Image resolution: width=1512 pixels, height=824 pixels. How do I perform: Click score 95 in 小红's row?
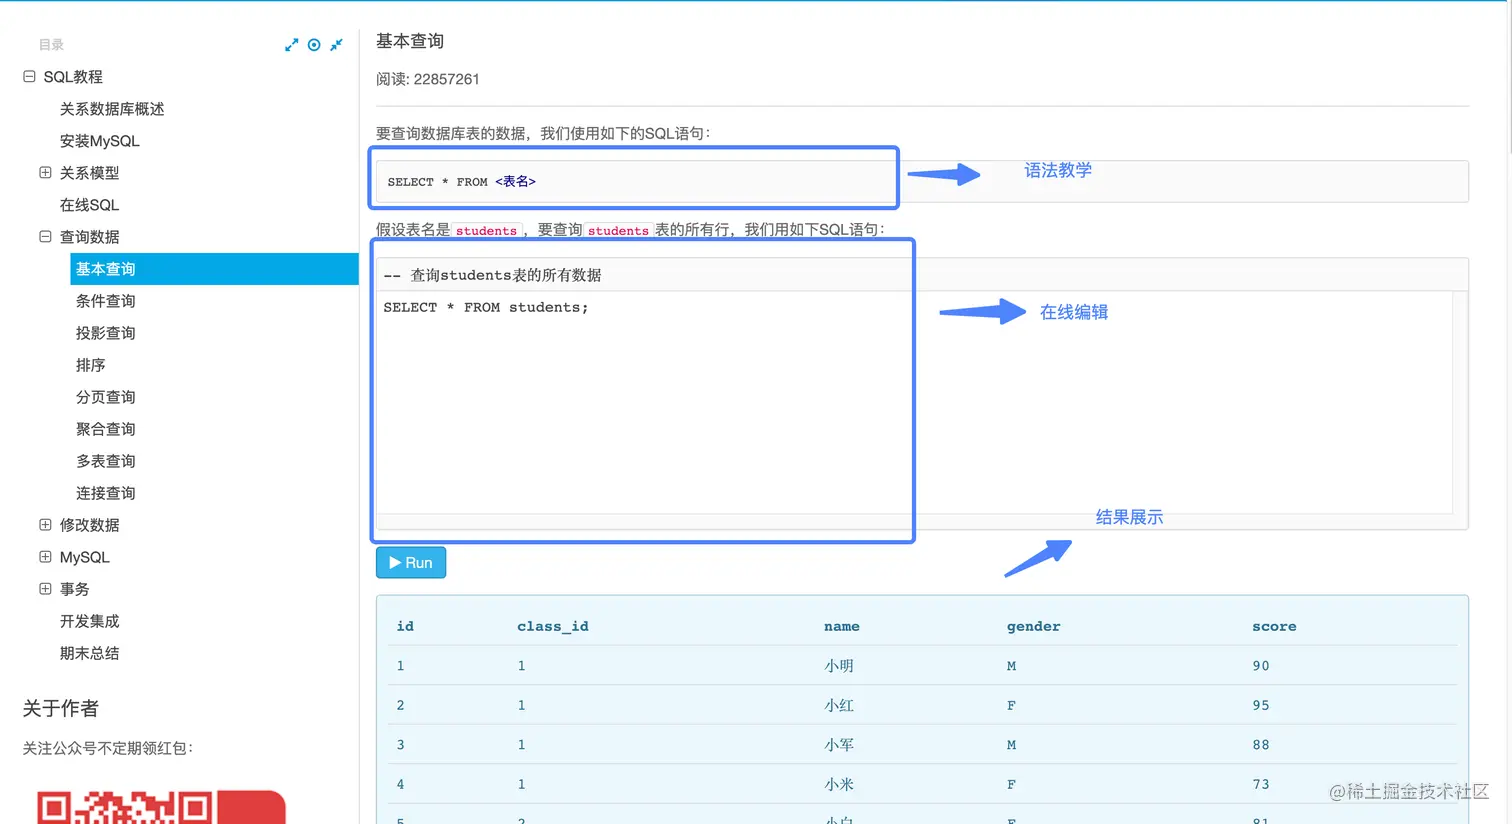click(1261, 705)
